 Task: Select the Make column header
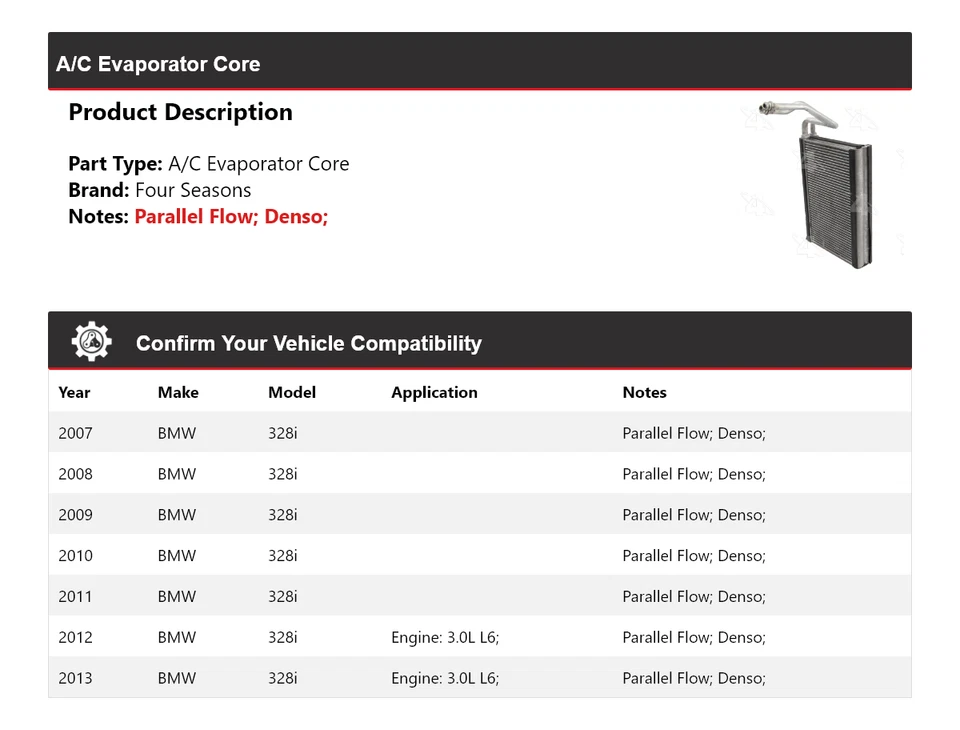tap(178, 392)
